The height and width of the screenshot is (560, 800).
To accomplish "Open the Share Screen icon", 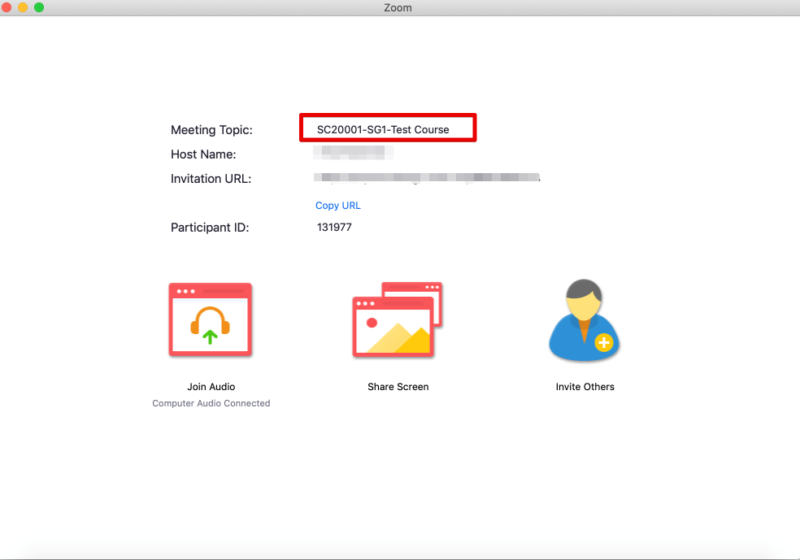I will point(397,320).
